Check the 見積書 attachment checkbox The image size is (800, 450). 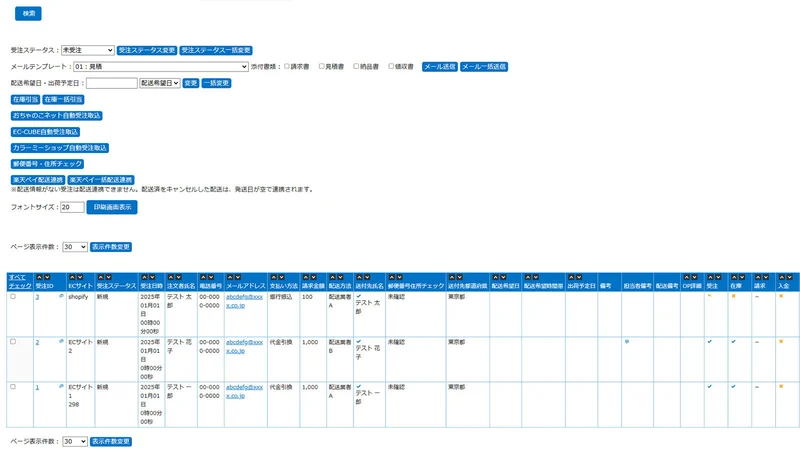pyautogui.click(x=321, y=66)
